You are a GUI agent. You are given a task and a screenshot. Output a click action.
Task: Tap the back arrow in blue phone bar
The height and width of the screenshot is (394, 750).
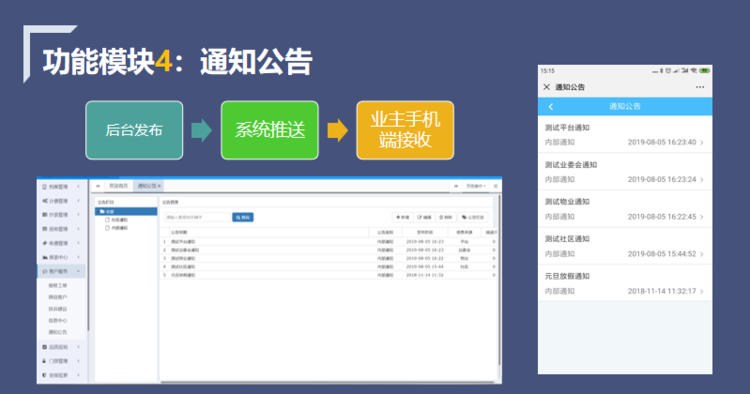coord(551,107)
